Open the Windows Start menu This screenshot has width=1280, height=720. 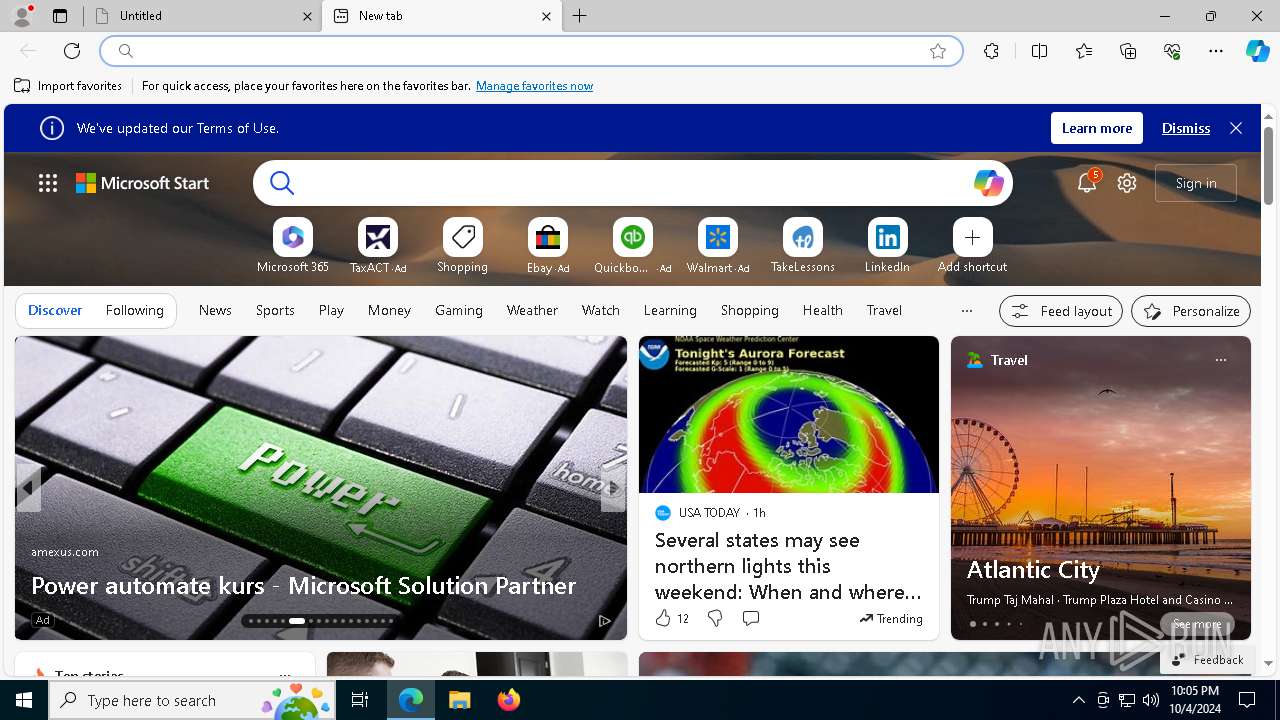(24, 700)
